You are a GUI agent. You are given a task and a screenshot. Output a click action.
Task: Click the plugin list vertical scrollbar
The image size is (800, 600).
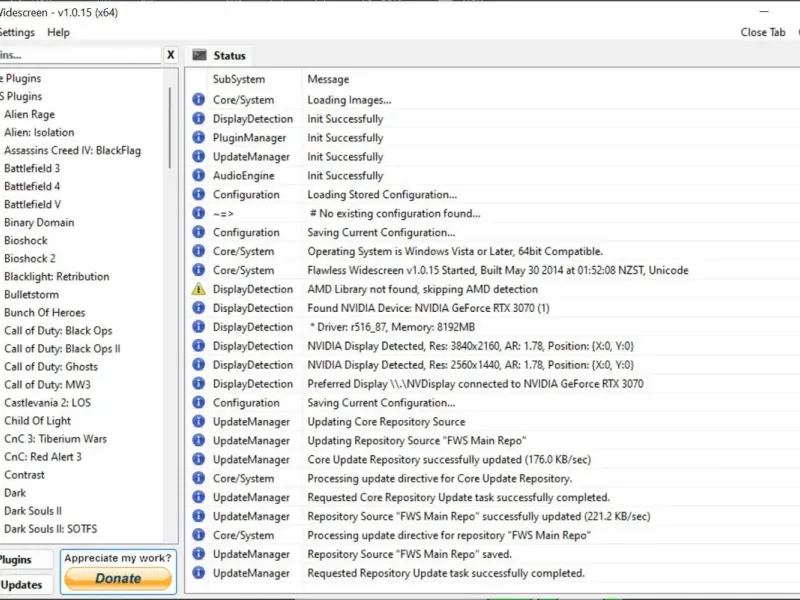tap(170, 129)
